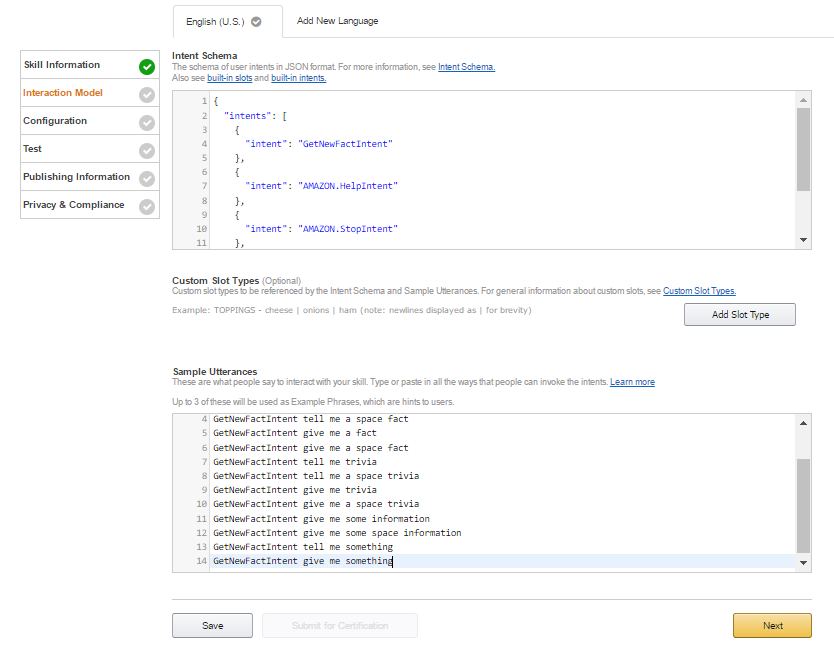The image size is (834, 650).
Task: Open the built-in intents link
Action: [298, 78]
